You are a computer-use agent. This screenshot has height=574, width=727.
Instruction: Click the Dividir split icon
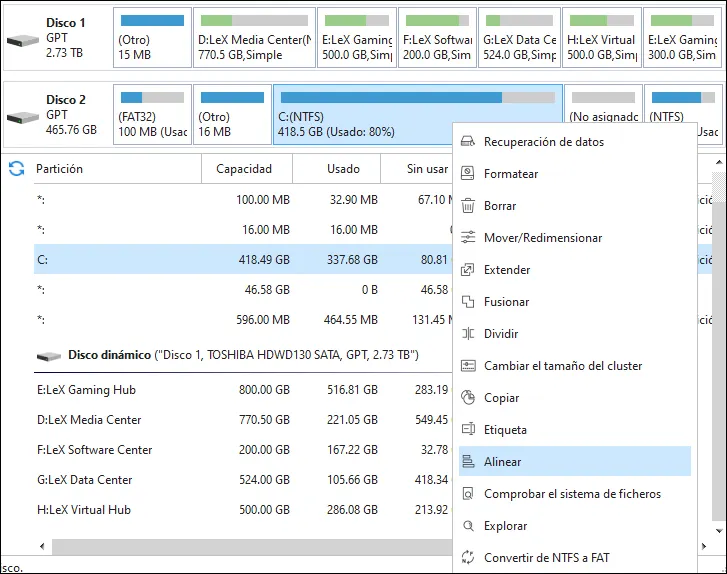click(x=468, y=333)
